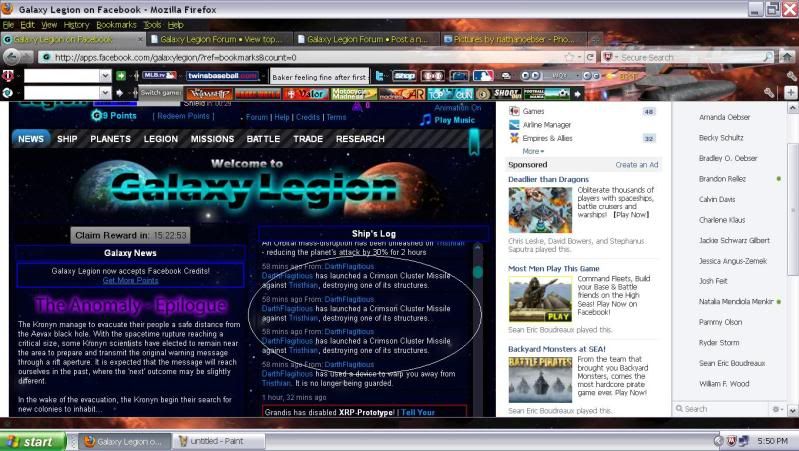Open Top Gun game banner

[x=450, y=94]
